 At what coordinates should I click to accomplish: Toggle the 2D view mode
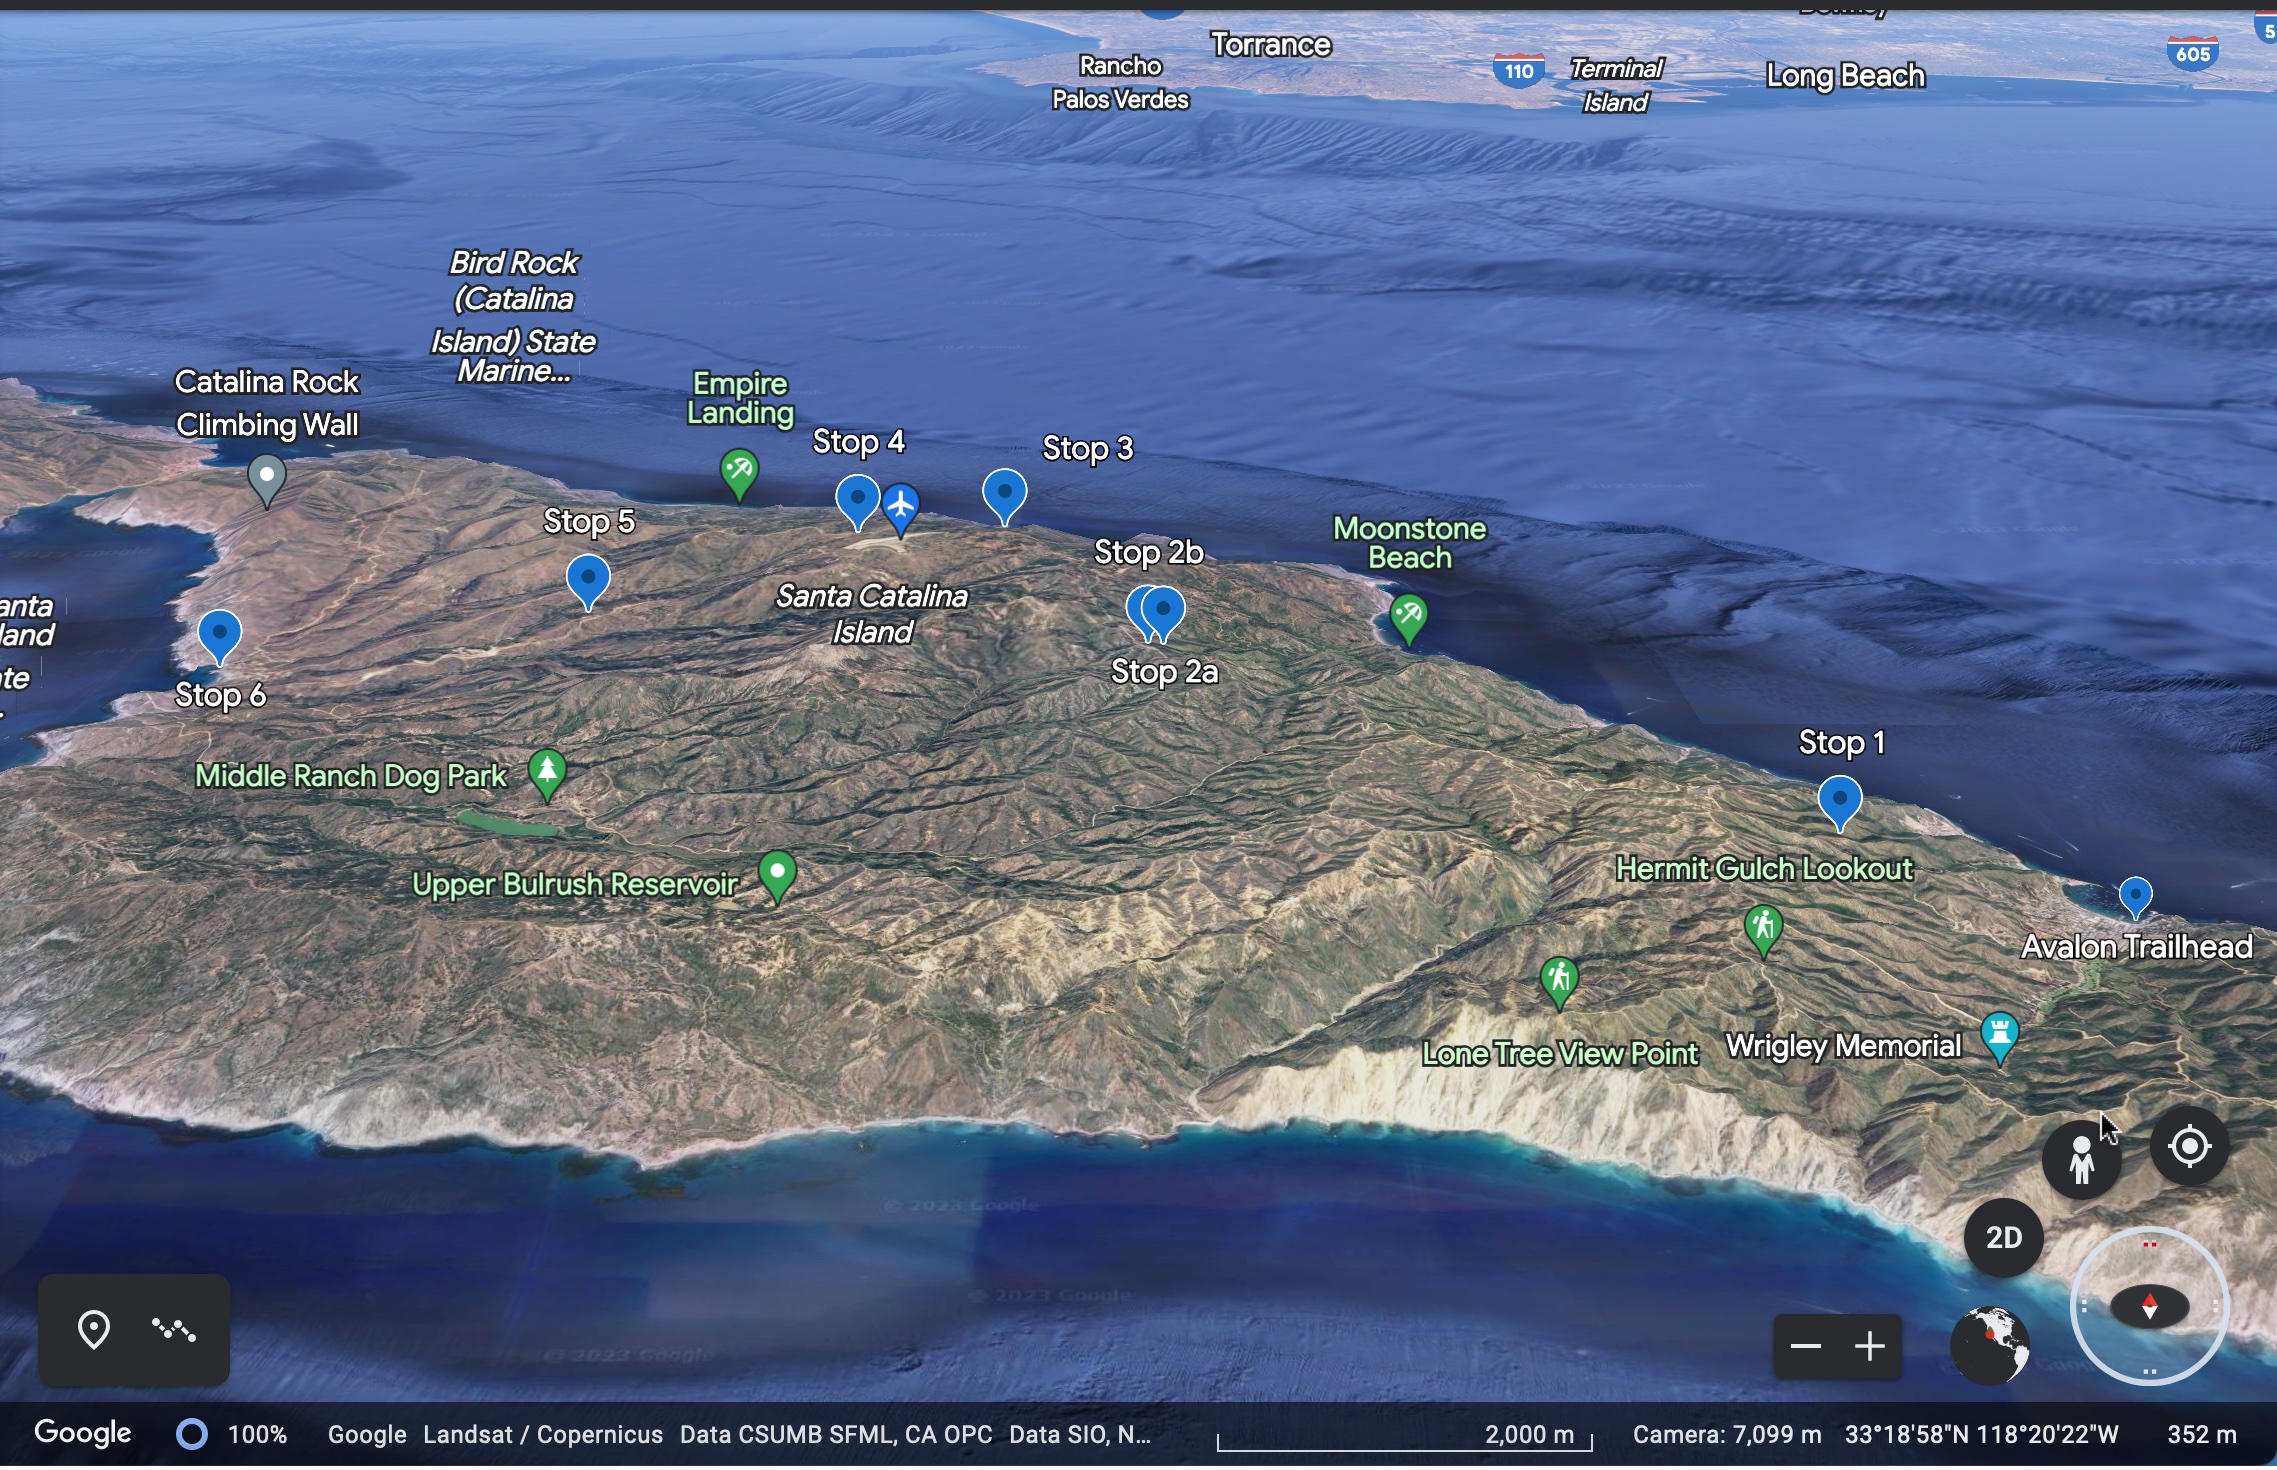click(x=2003, y=1238)
